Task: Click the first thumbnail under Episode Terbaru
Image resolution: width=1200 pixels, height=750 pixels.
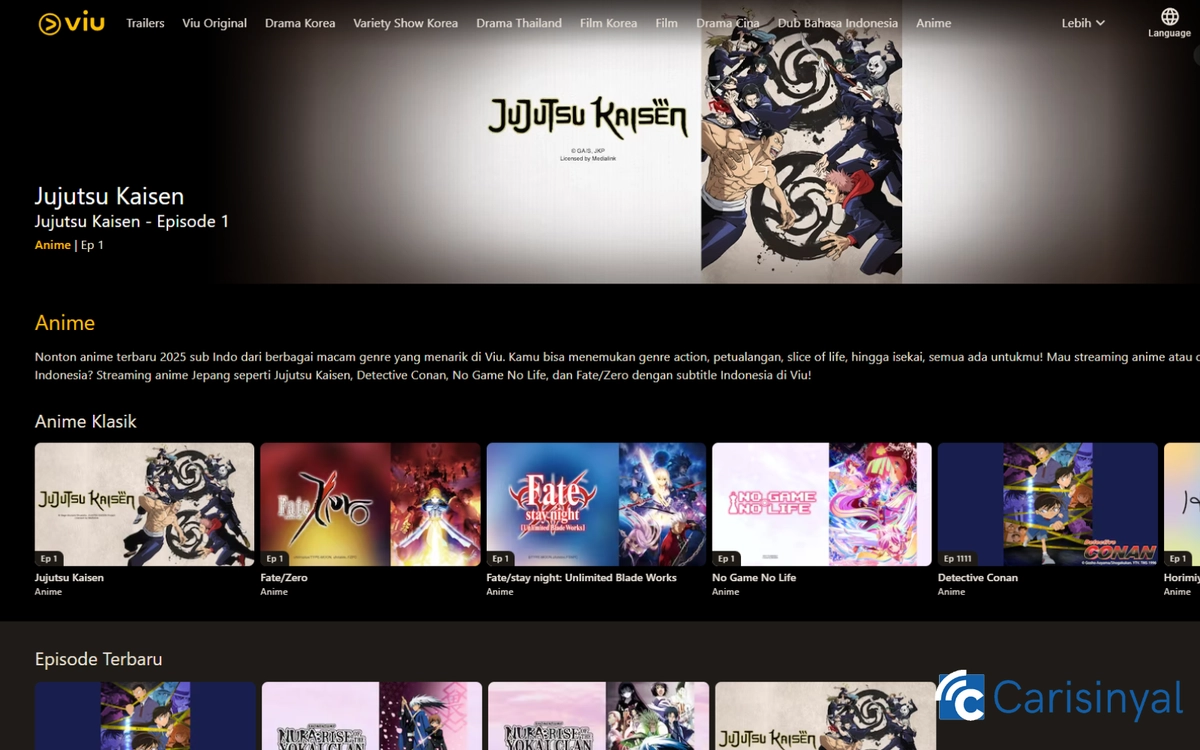Action: [x=144, y=715]
